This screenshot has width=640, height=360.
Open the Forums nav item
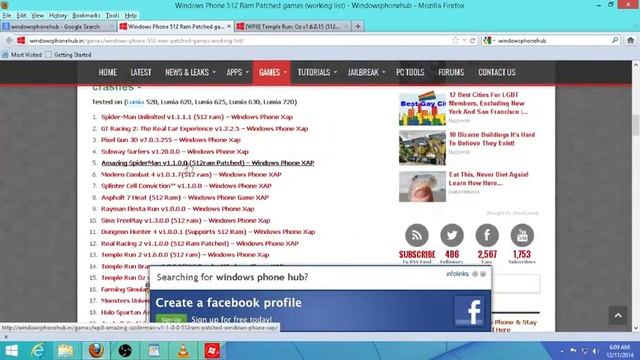click(451, 72)
